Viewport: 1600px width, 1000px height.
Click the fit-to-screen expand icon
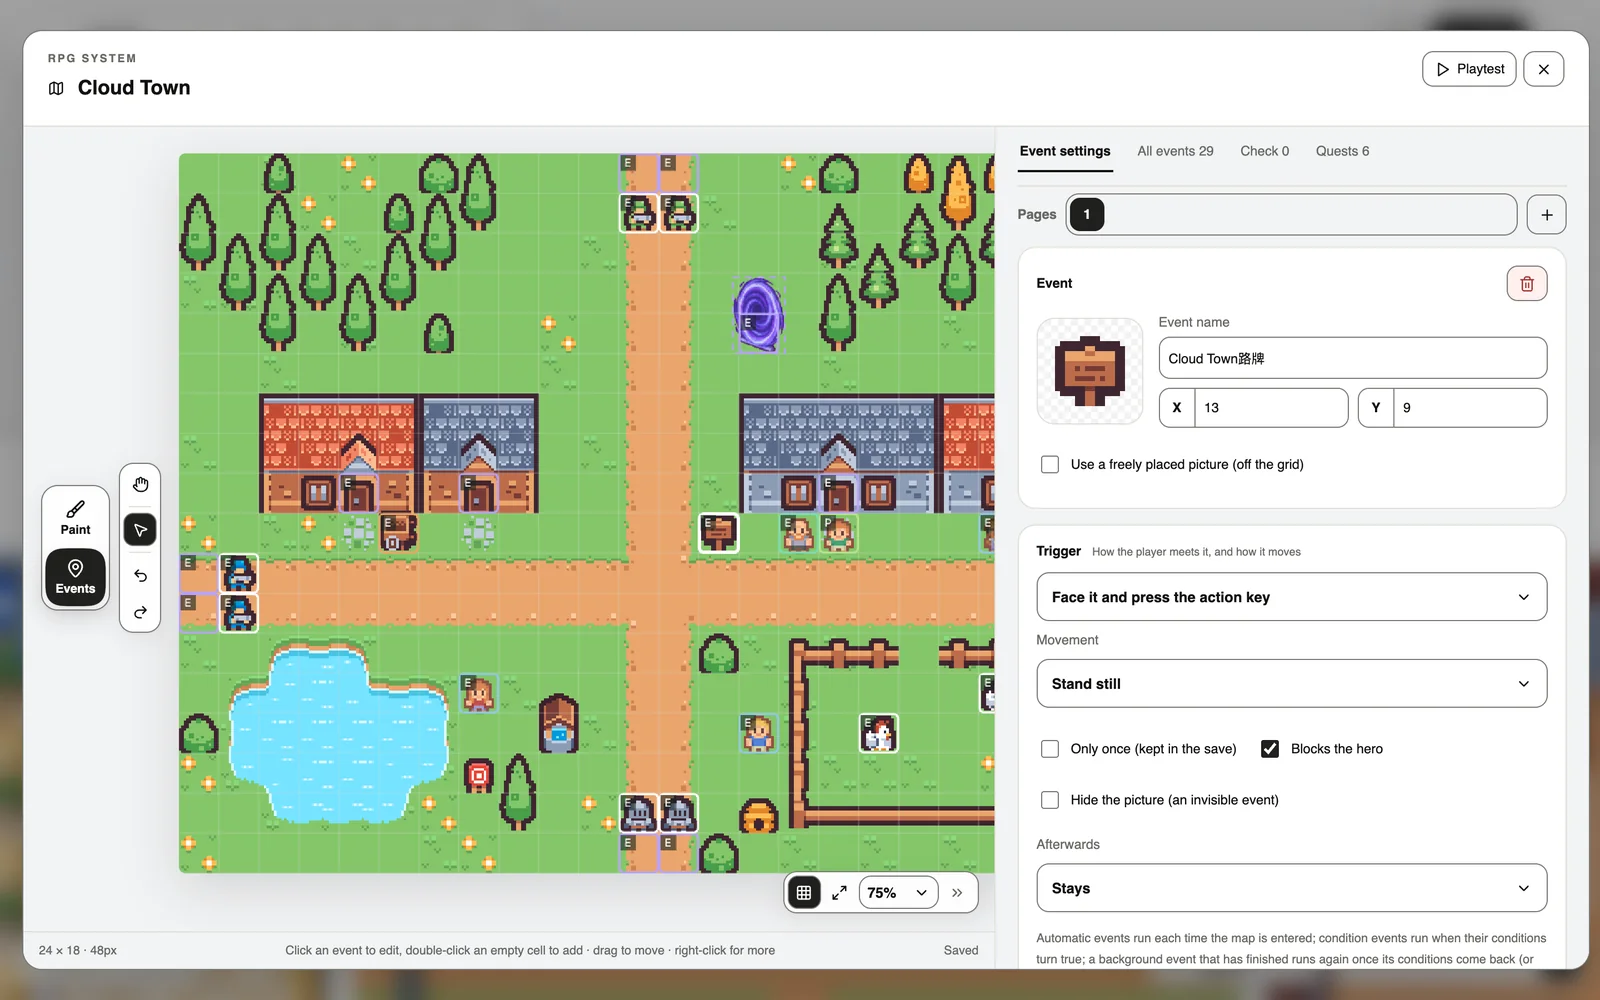[840, 893]
